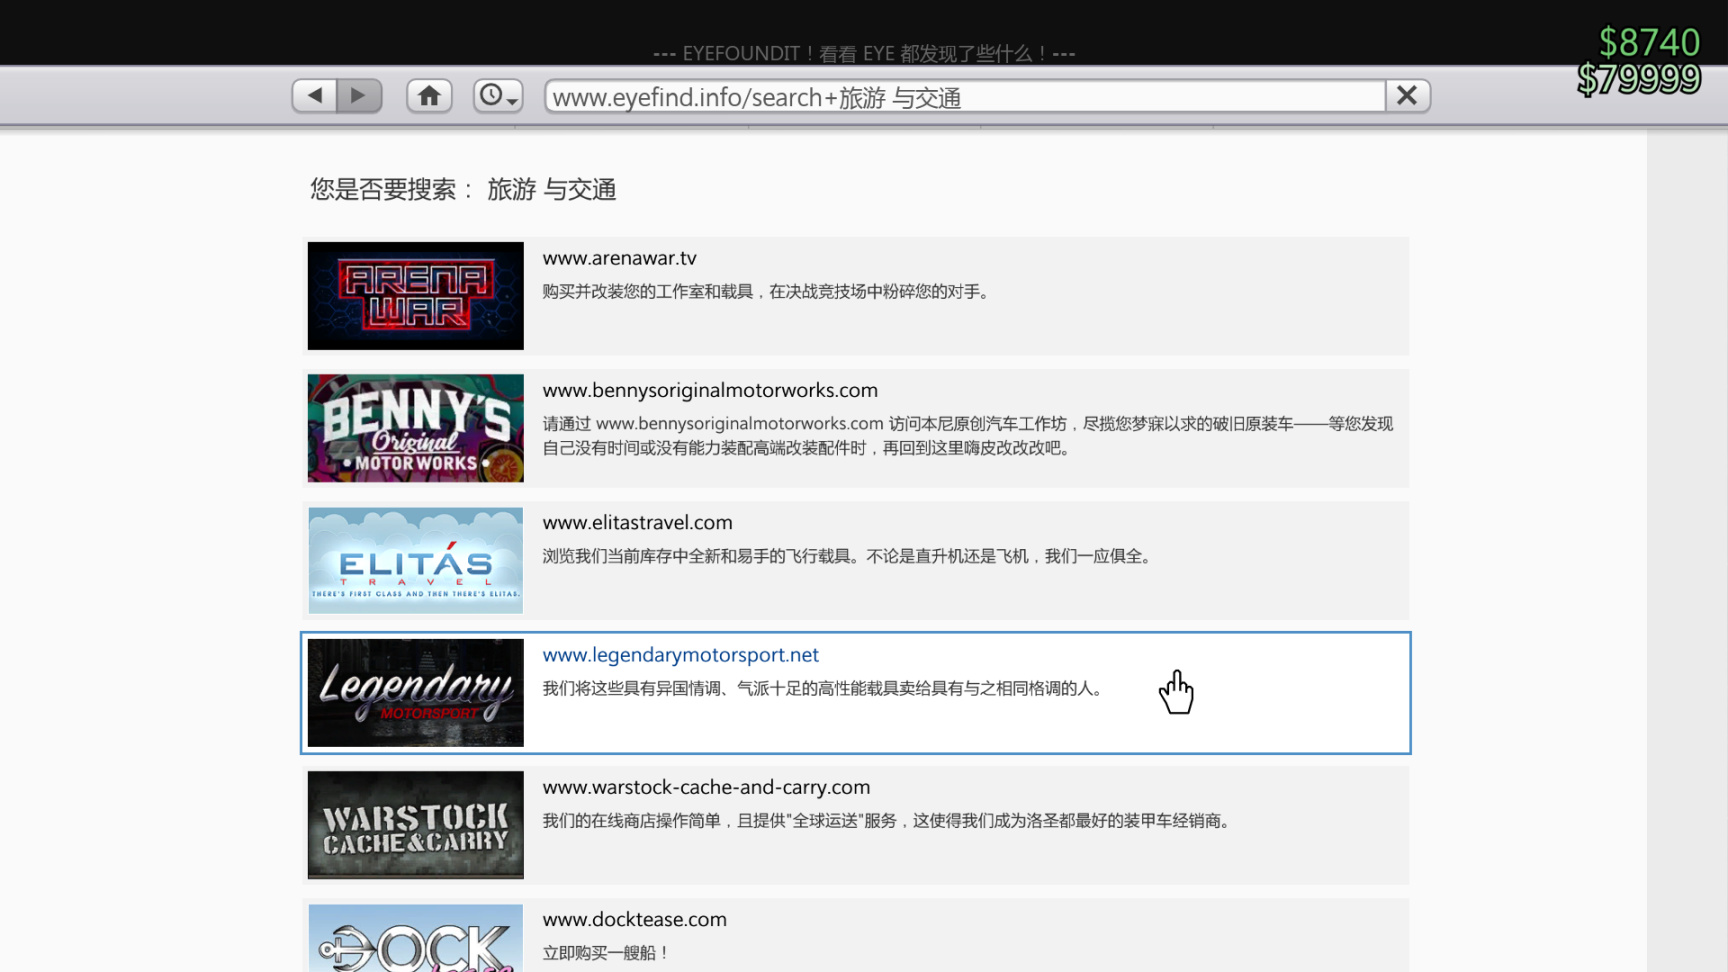Image resolution: width=1728 pixels, height=972 pixels.
Task: Visit www.legendarymotorsport.net link
Action: (680, 655)
